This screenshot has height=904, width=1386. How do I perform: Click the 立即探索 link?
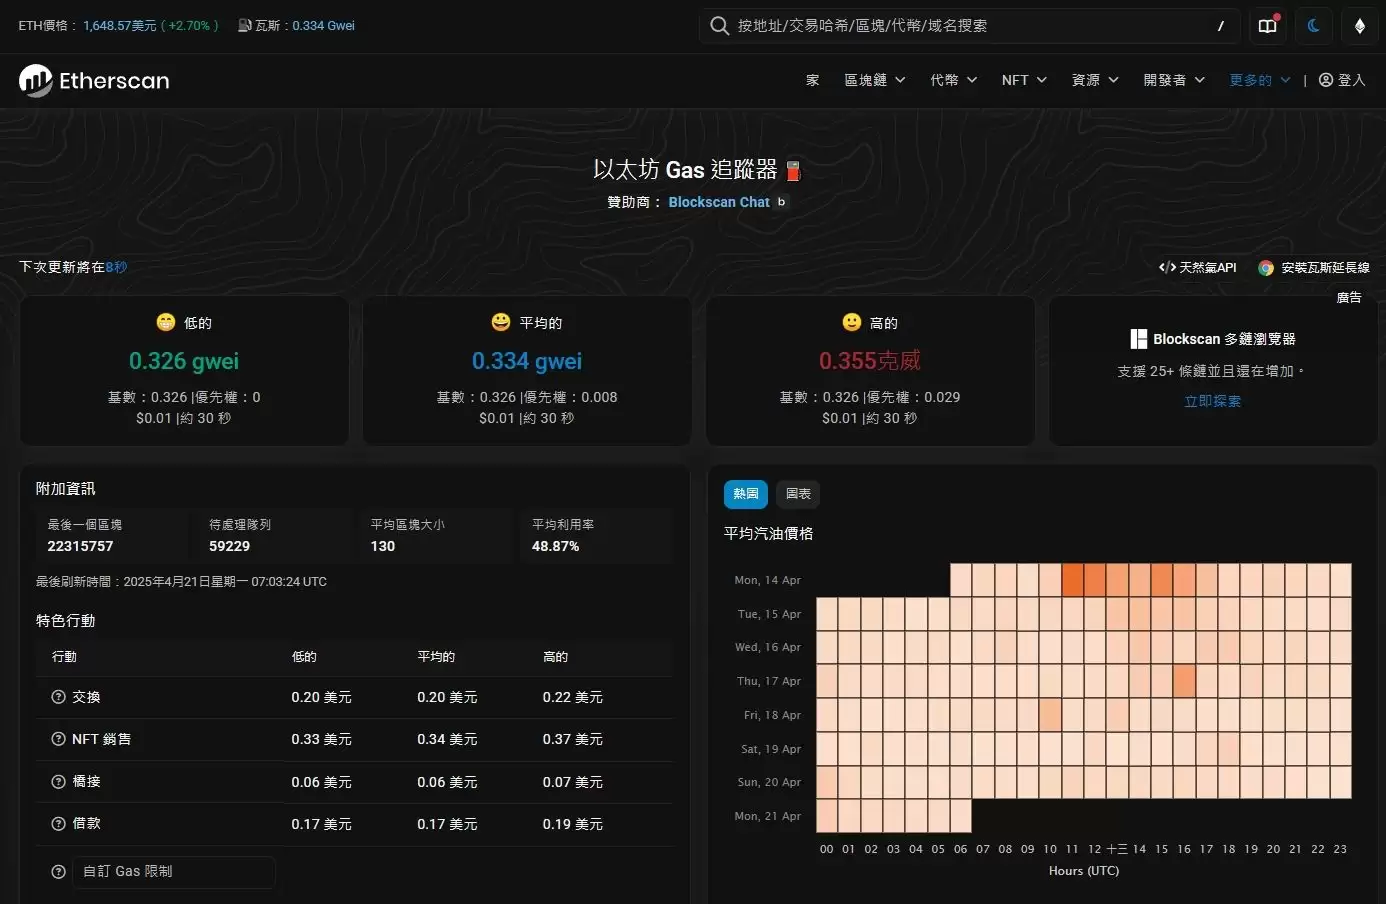pos(1212,401)
